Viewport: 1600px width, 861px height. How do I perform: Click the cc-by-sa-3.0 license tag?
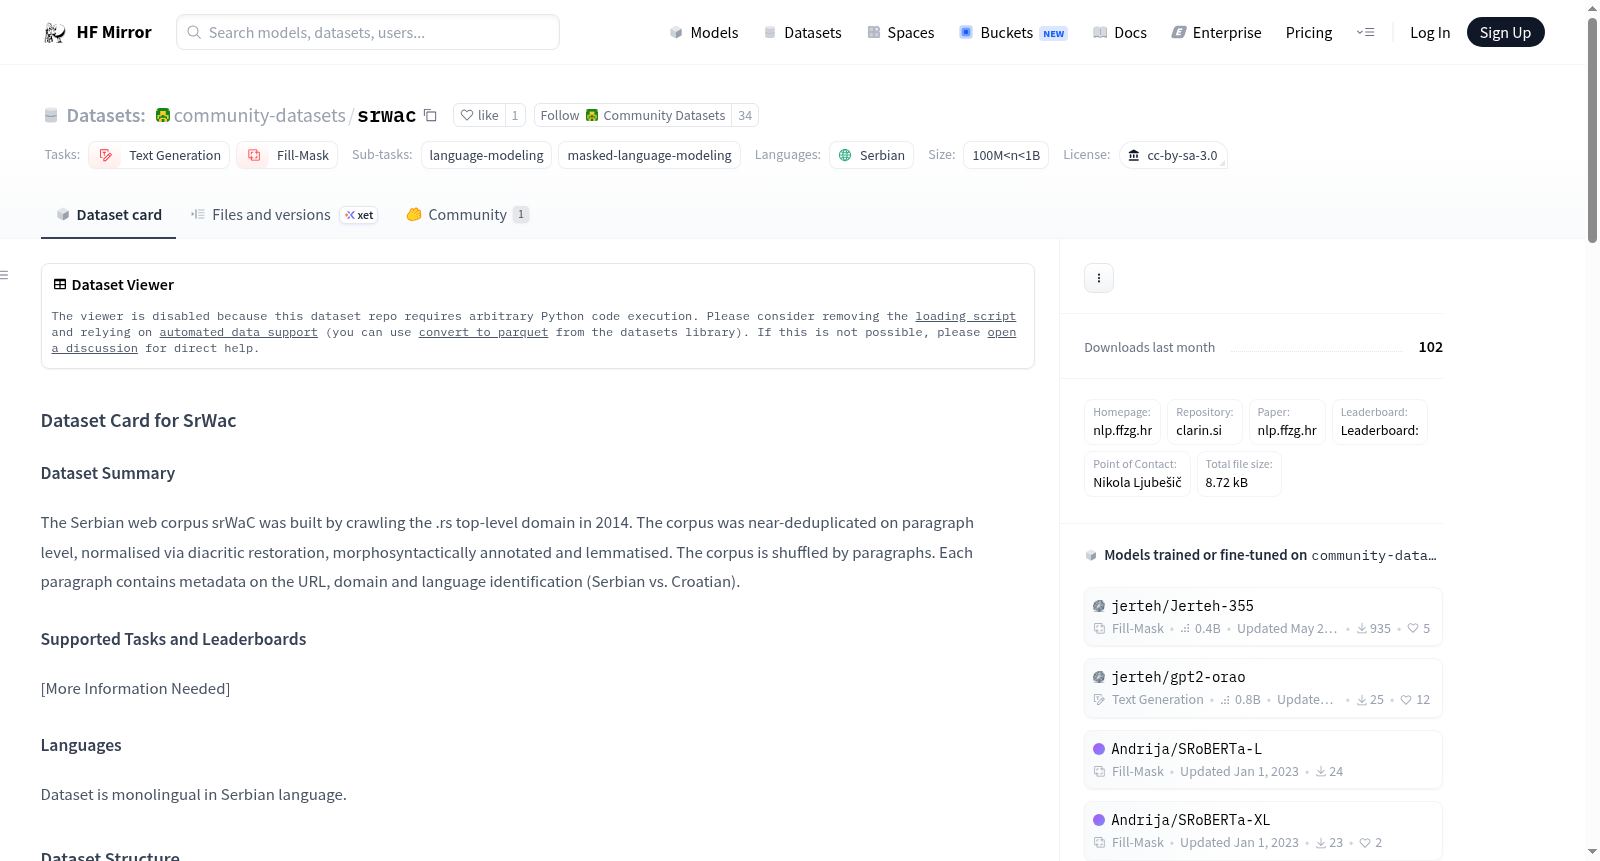[x=1173, y=155]
